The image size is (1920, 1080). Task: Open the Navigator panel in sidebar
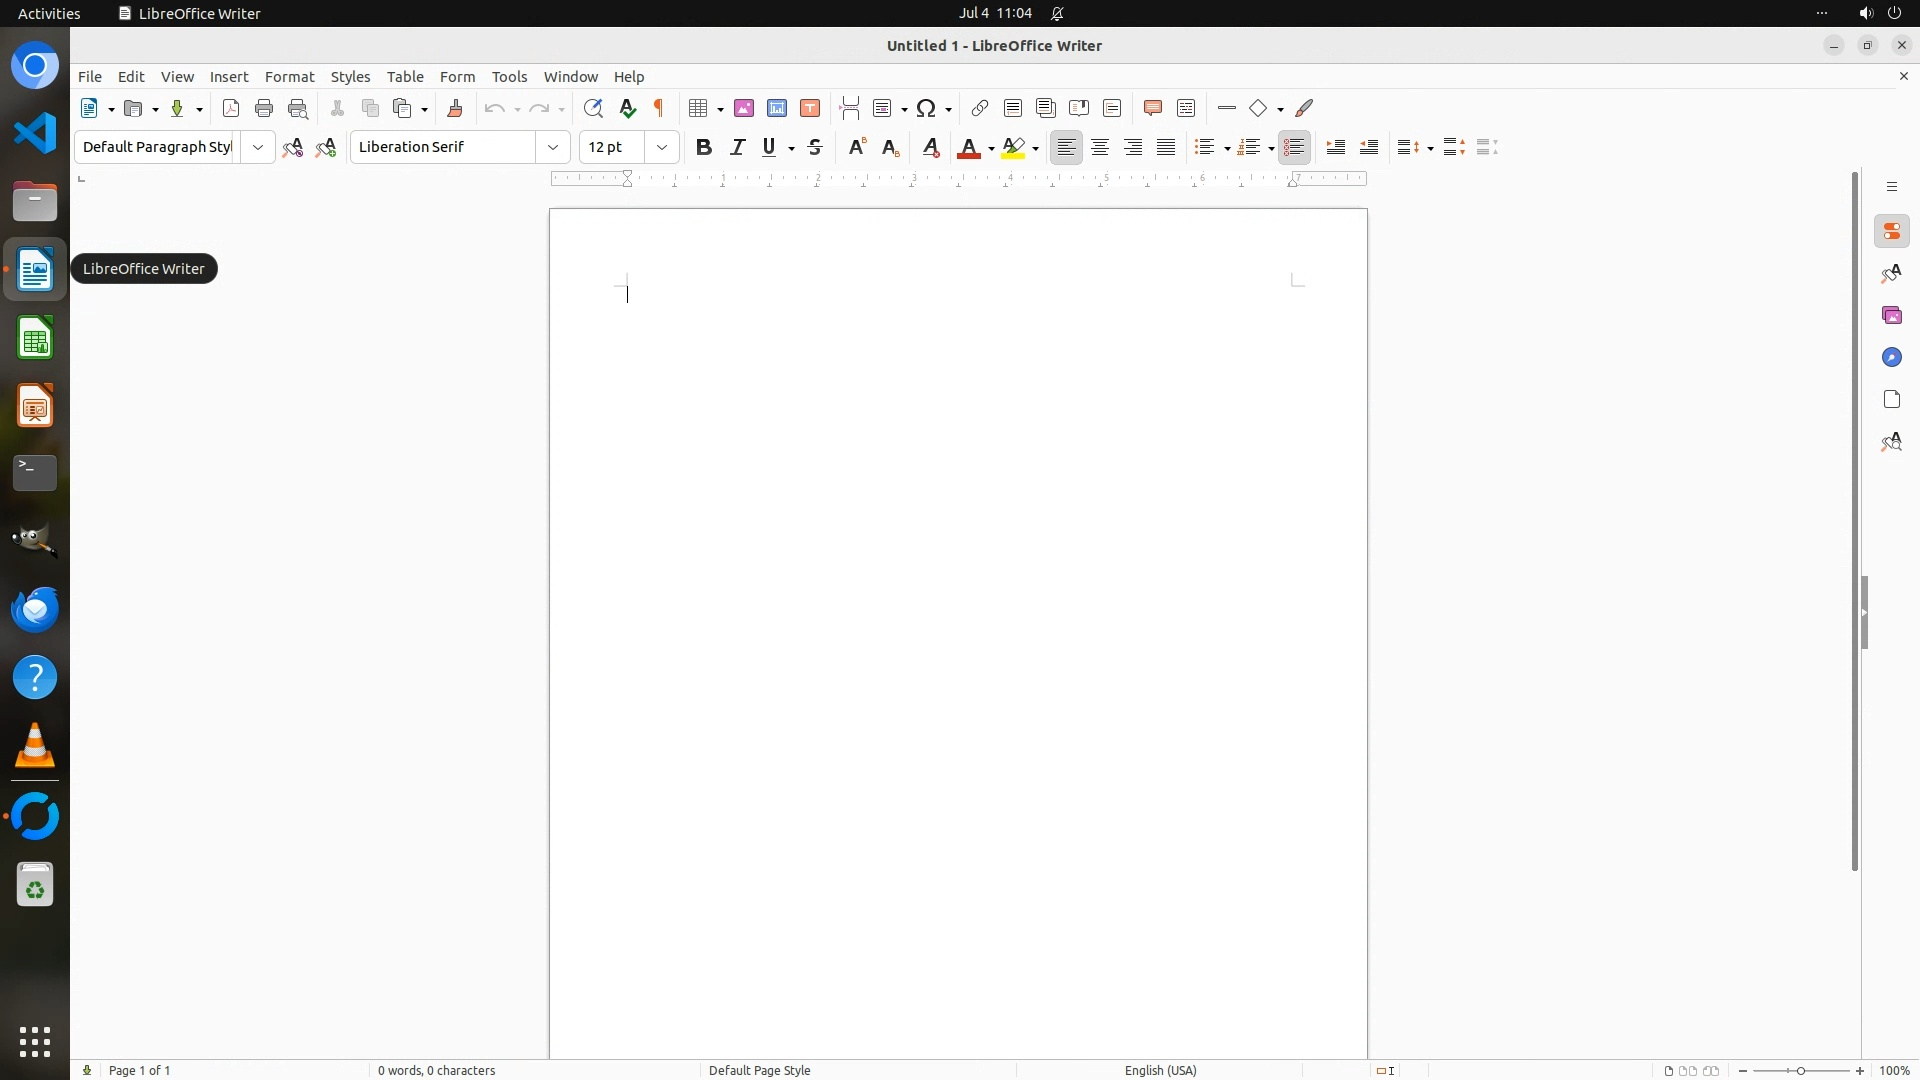point(1891,357)
